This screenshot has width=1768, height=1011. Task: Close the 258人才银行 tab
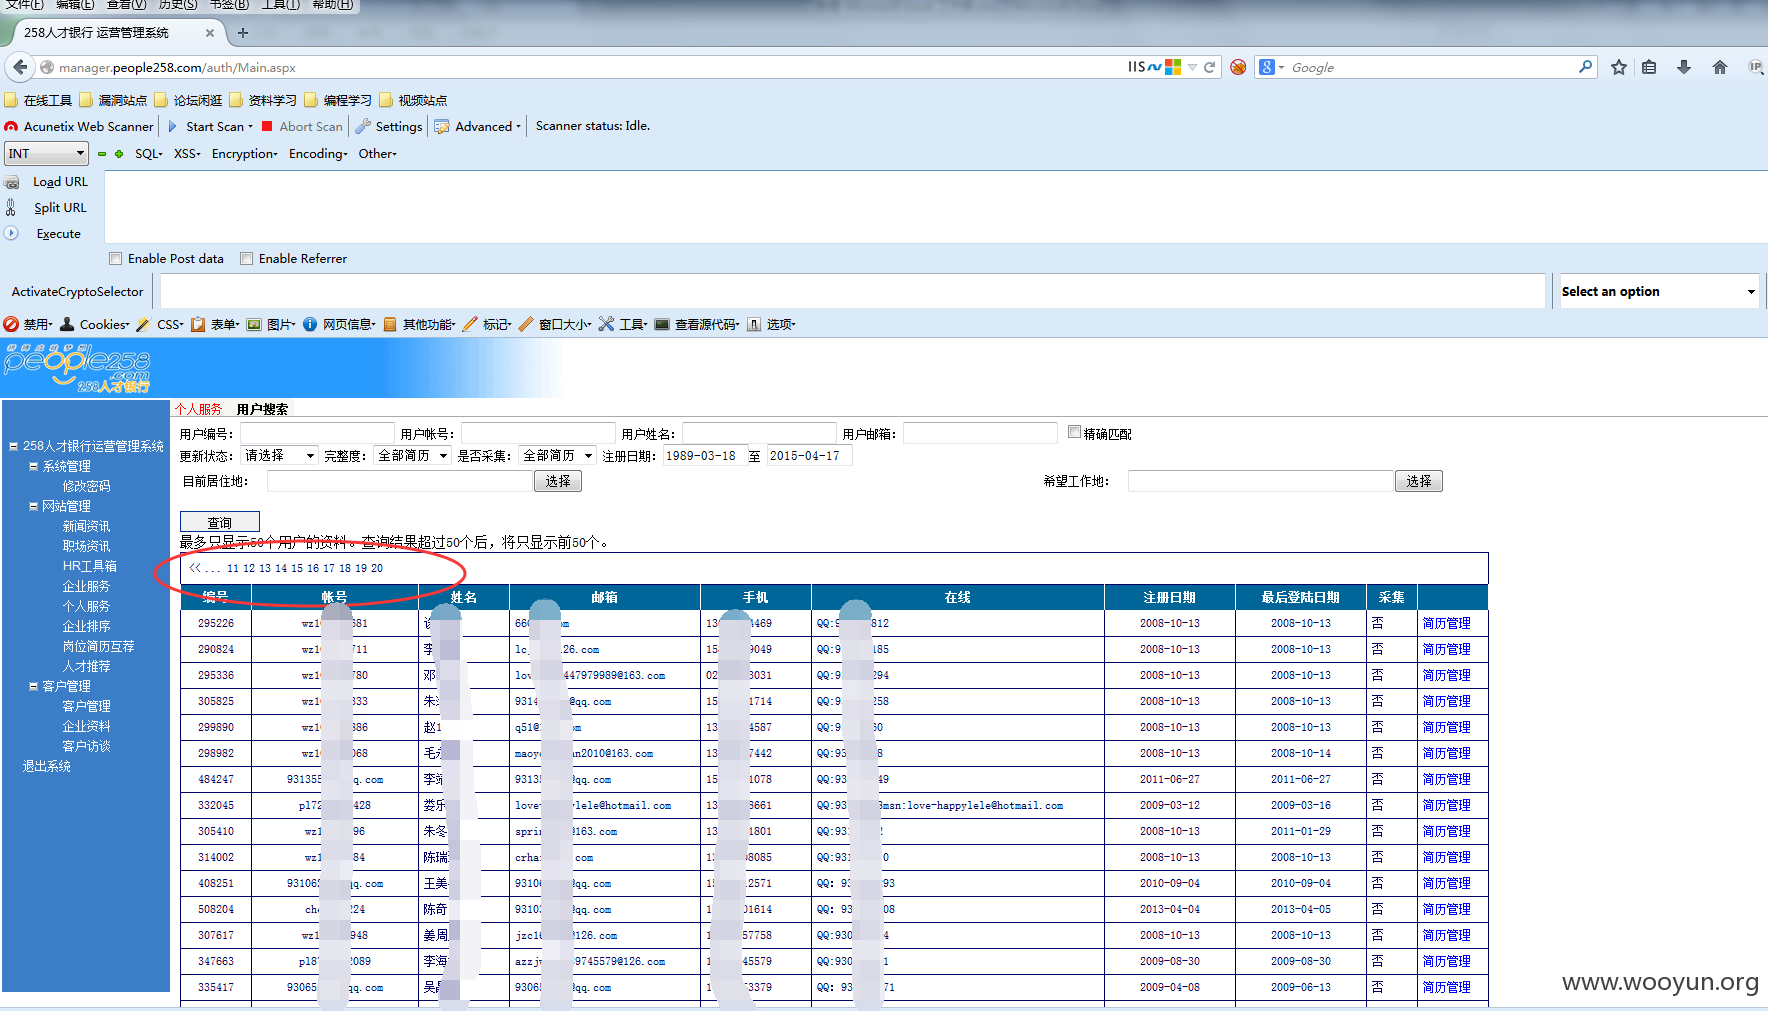click(x=210, y=33)
